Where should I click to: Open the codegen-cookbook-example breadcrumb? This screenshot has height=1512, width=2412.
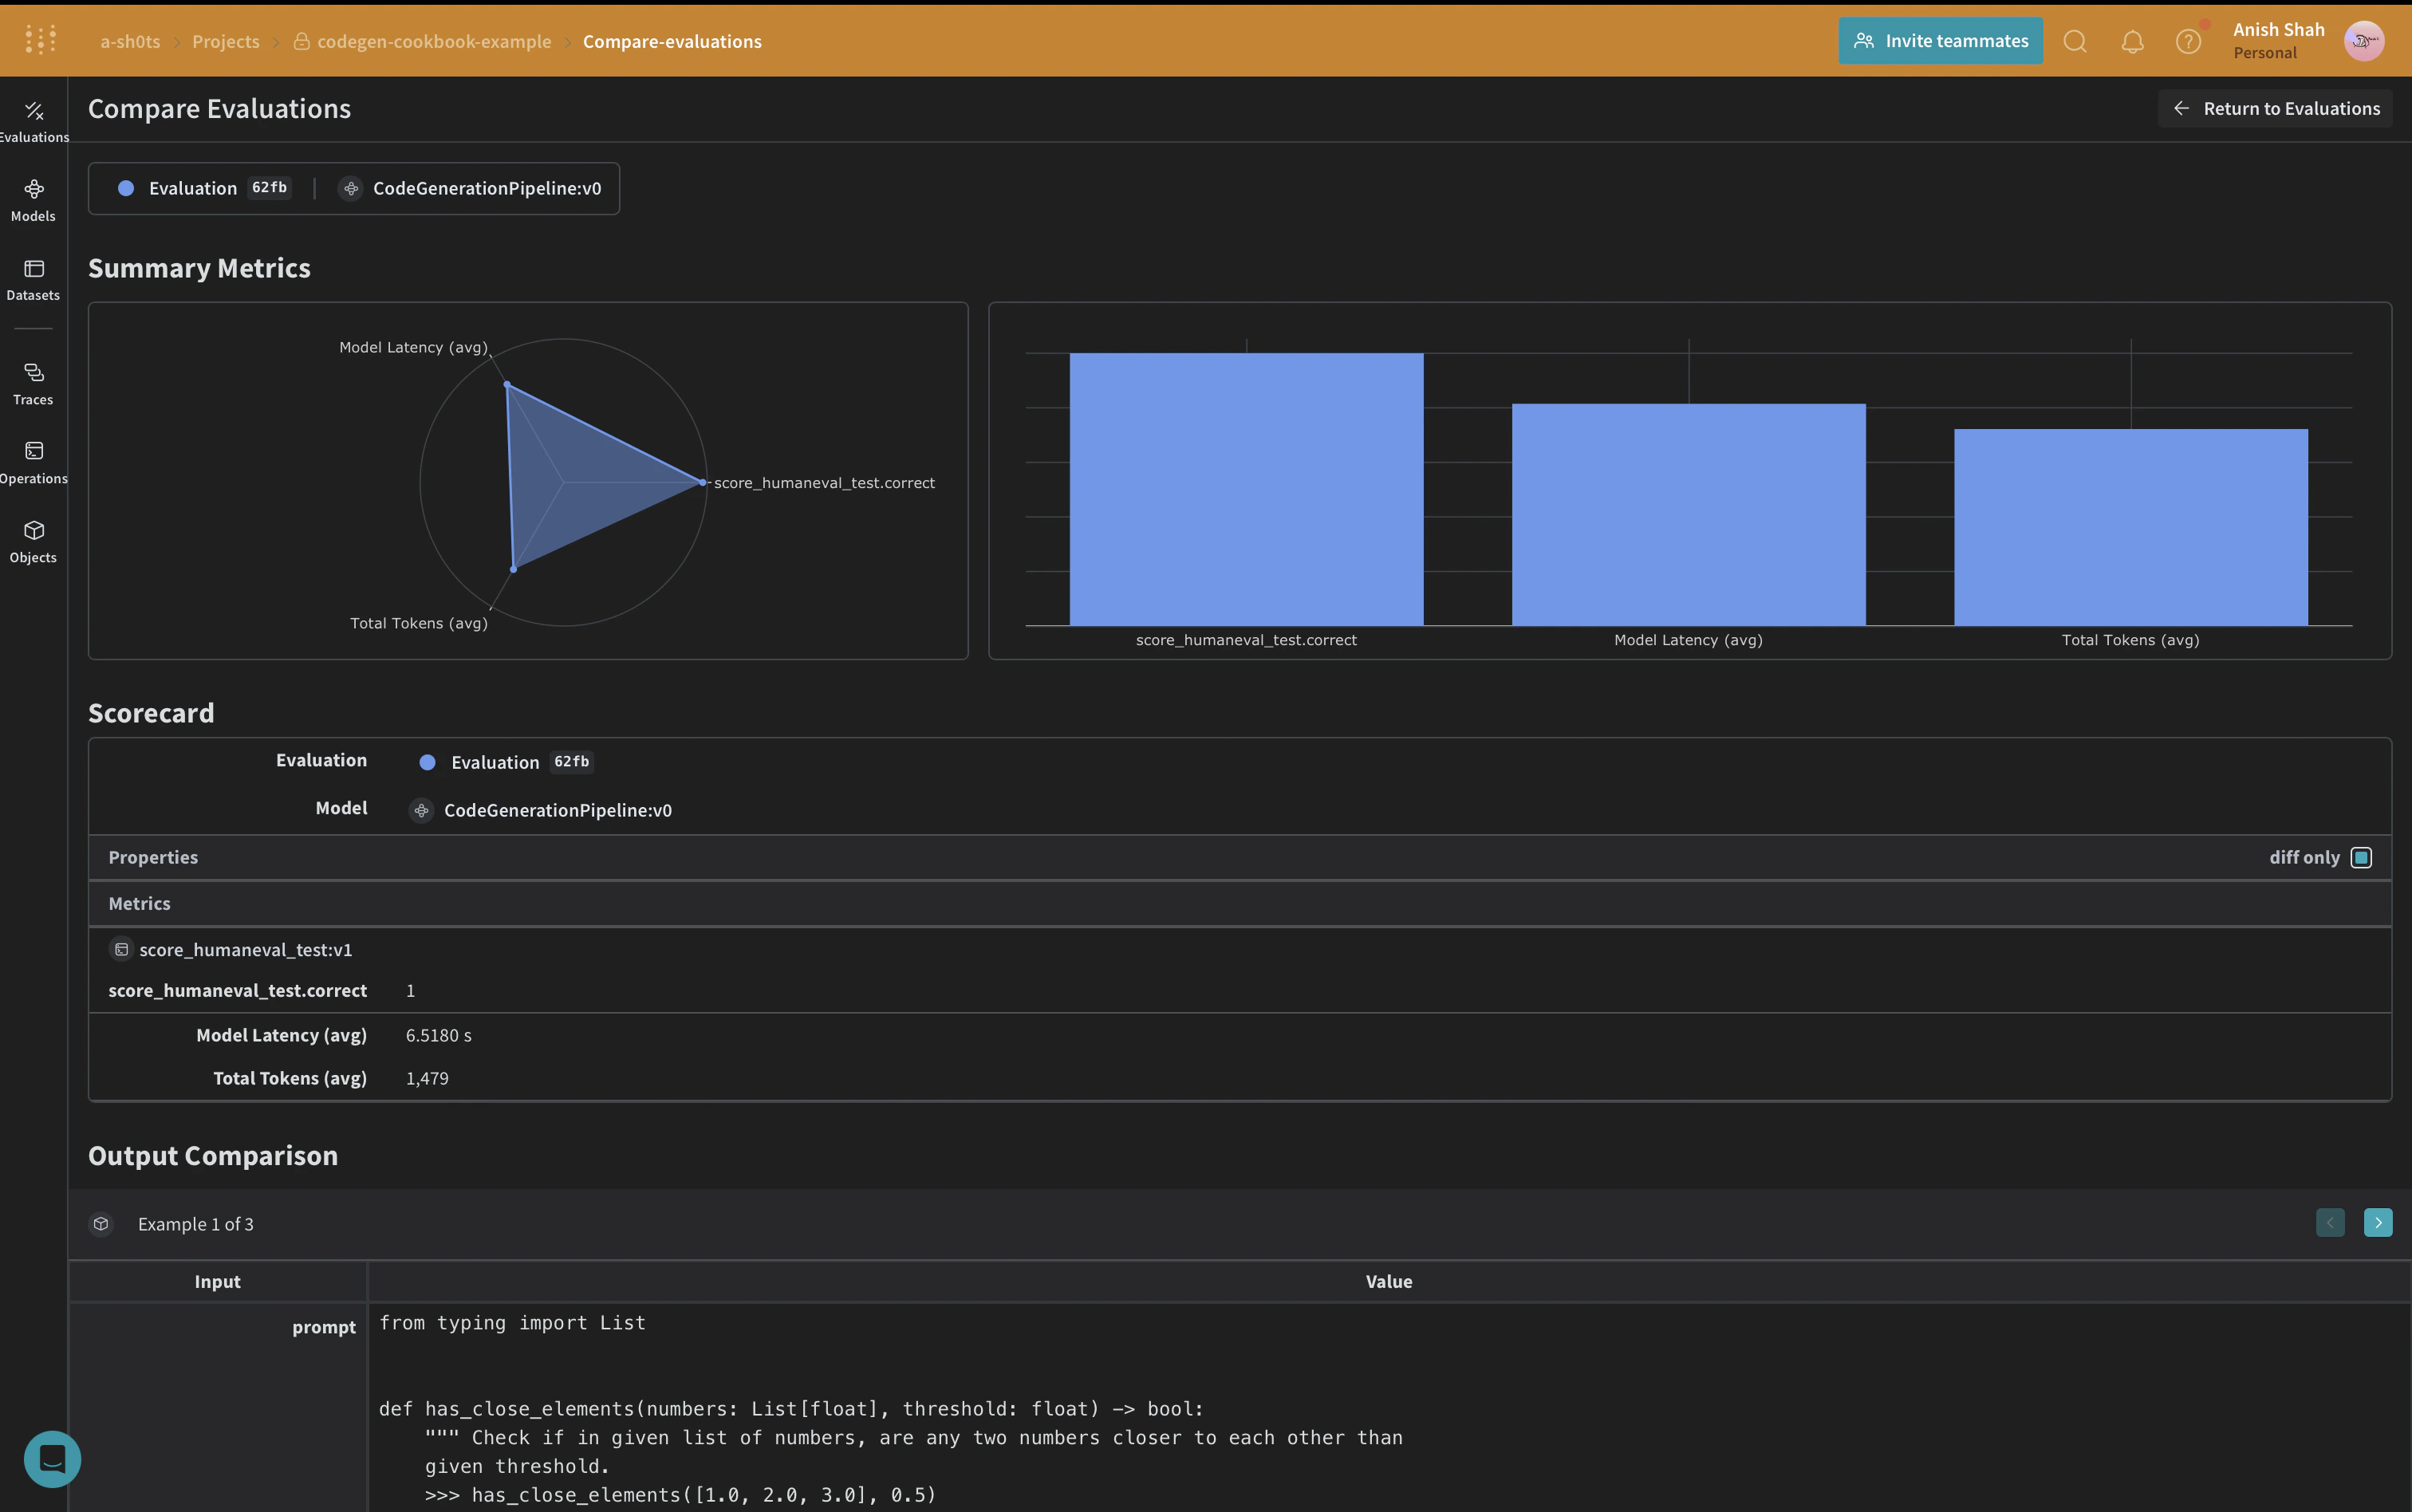(x=433, y=41)
